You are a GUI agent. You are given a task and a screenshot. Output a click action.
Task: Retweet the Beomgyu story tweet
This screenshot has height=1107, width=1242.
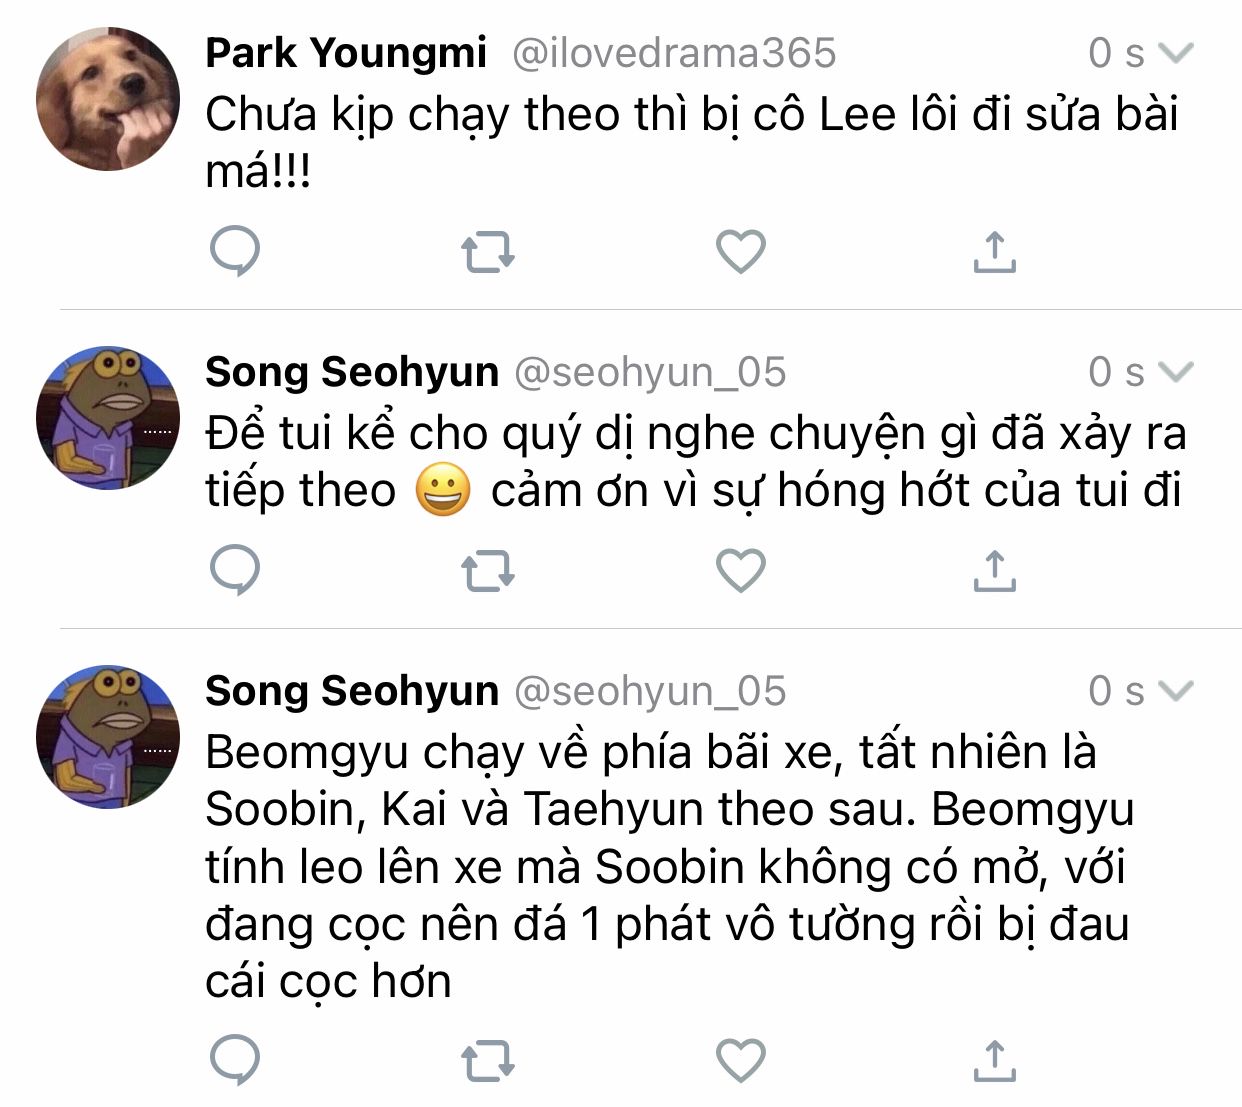coord(488,1061)
